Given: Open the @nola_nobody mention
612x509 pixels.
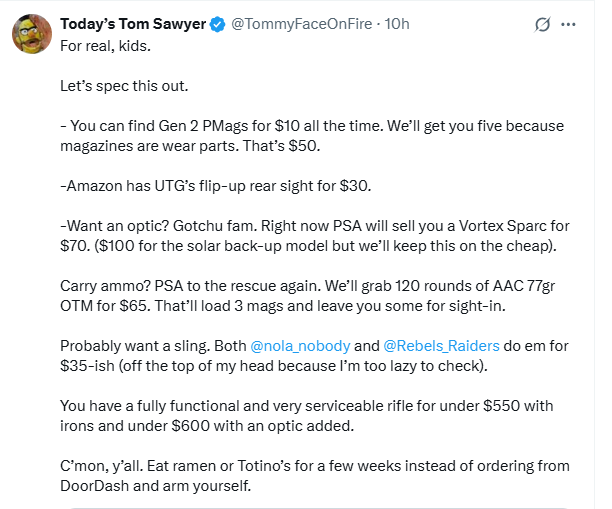Looking at the screenshot, I should click(301, 346).
